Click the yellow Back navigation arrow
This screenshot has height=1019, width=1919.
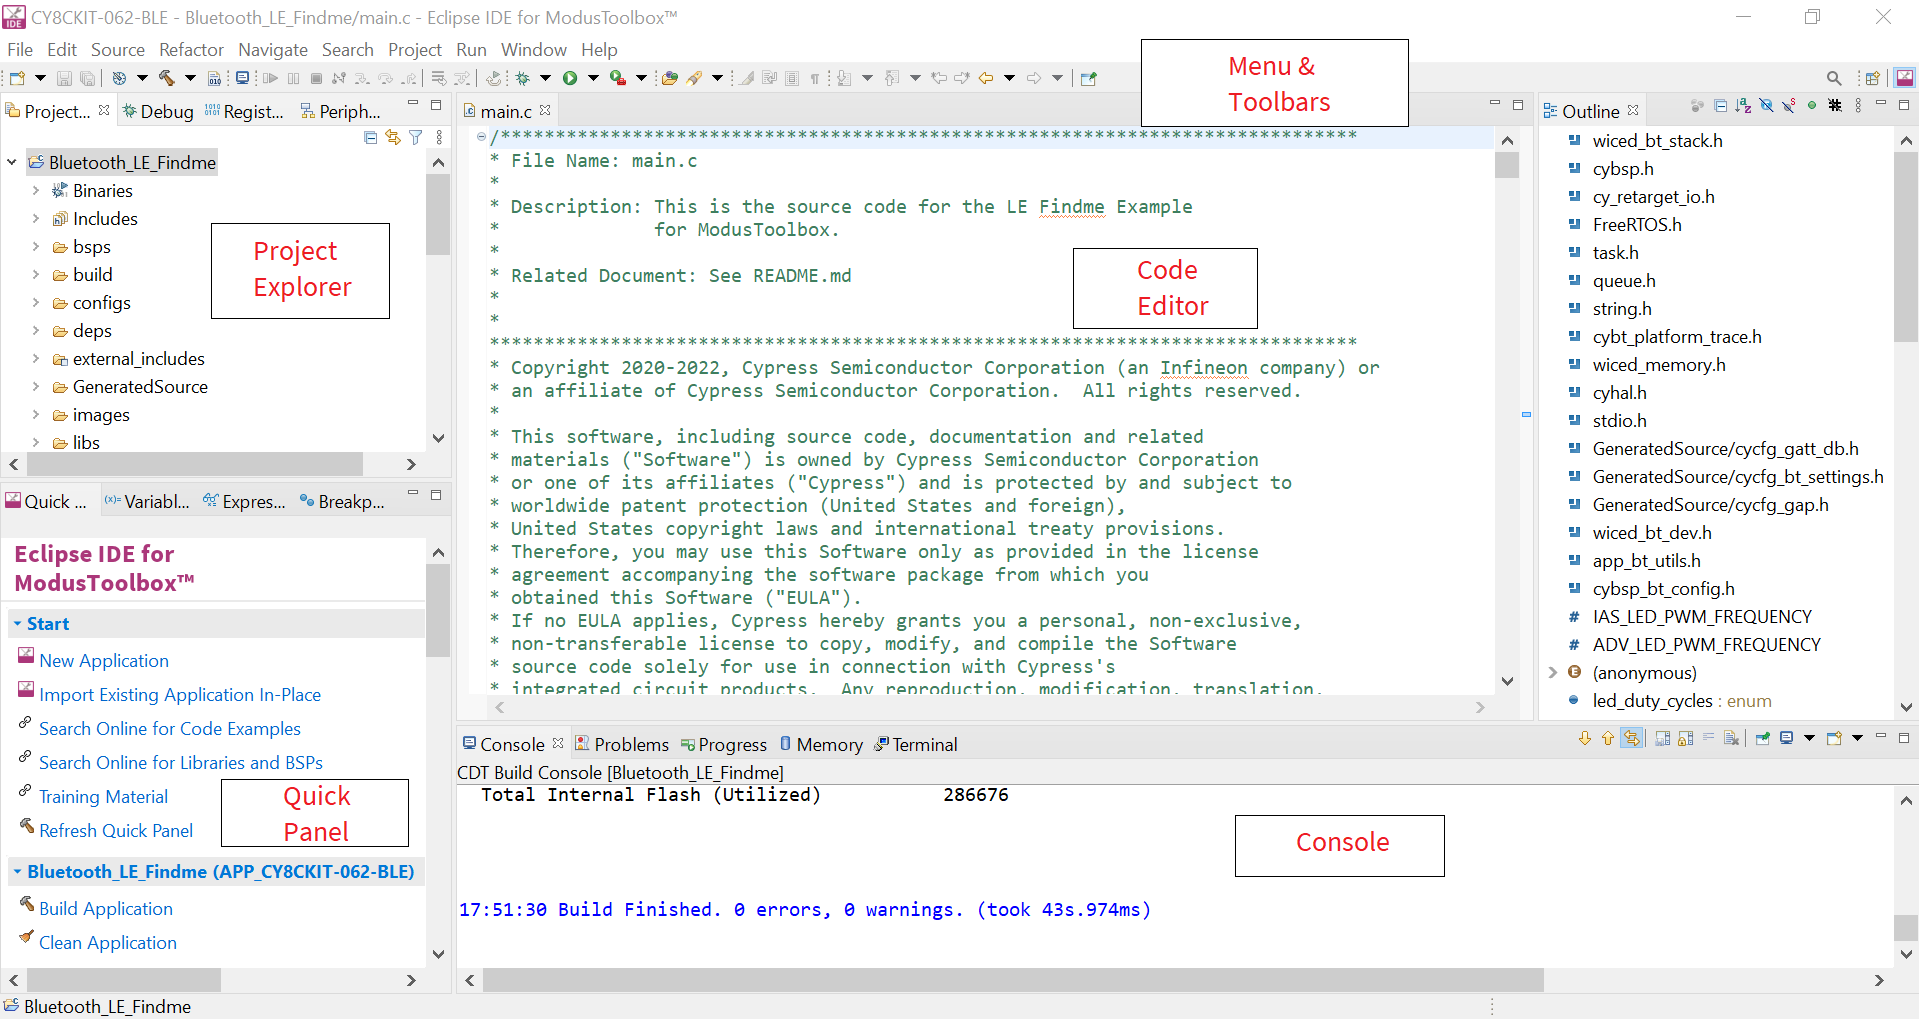[x=986, y=78]
